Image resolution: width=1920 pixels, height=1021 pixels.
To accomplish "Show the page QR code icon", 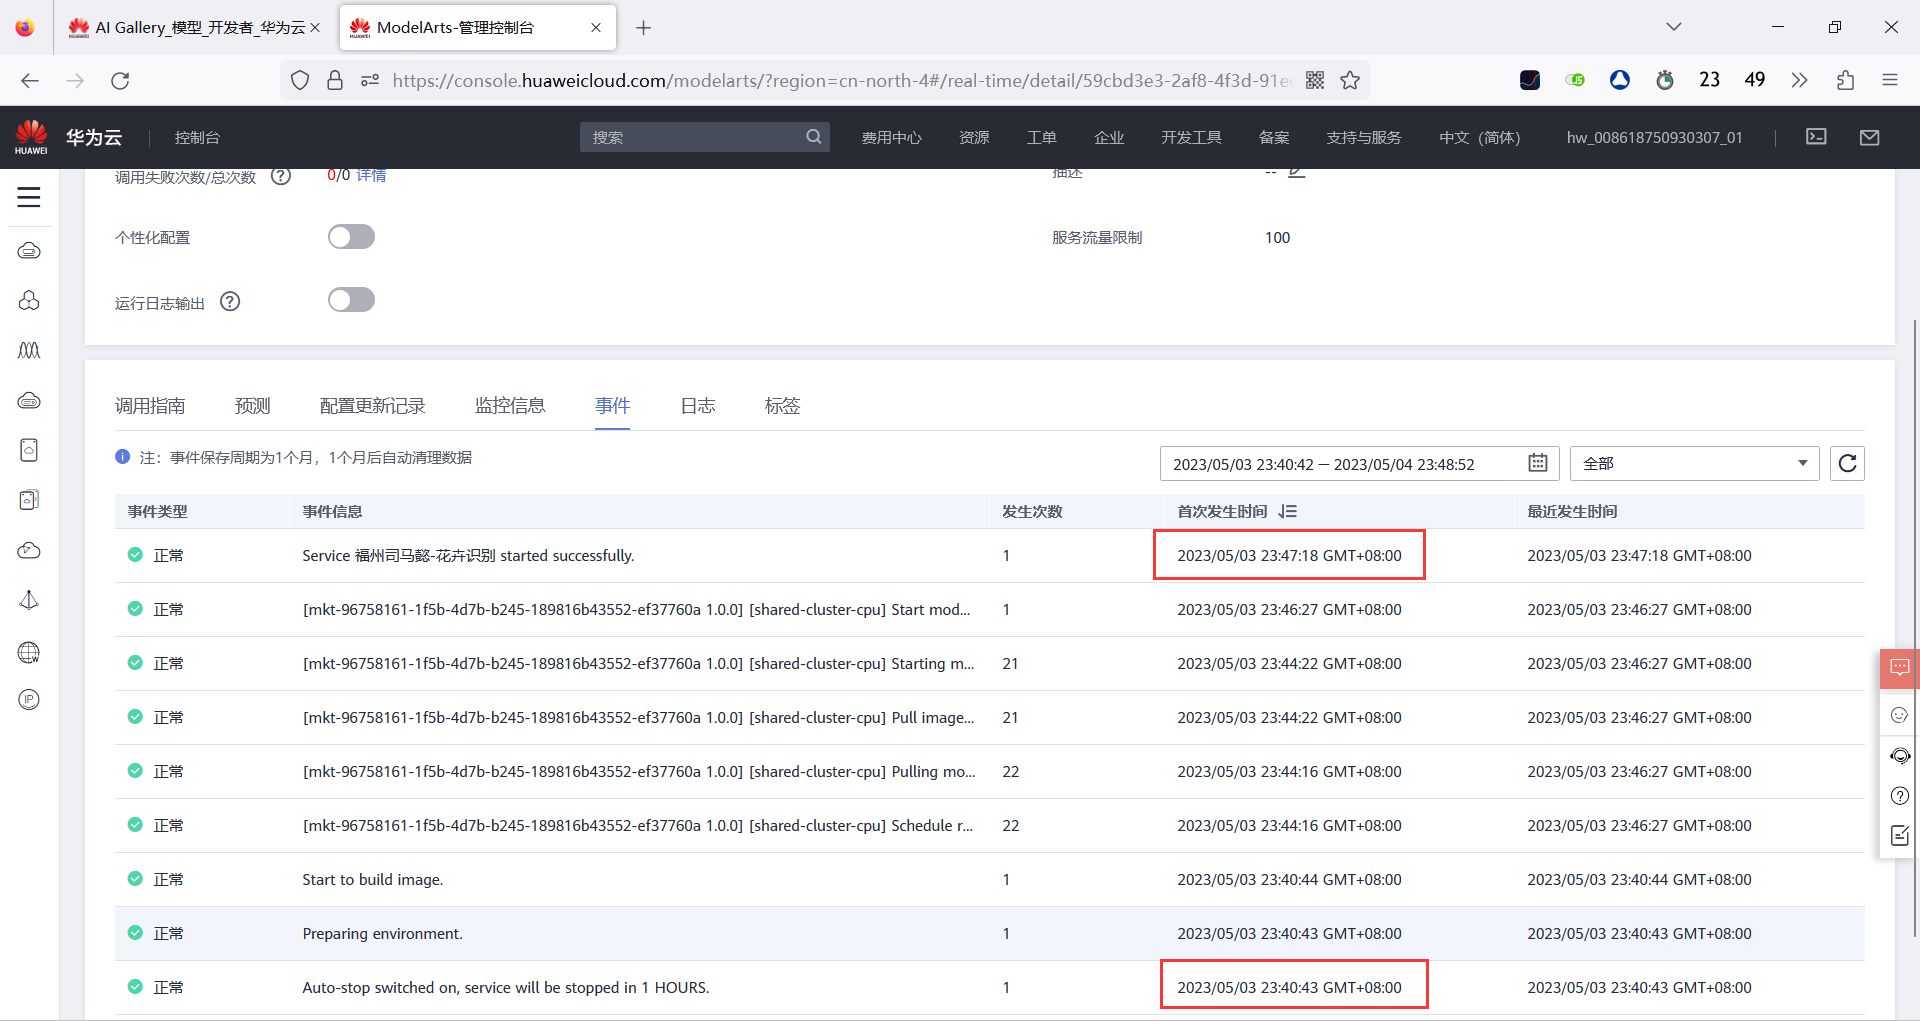I will (1315, 80).
